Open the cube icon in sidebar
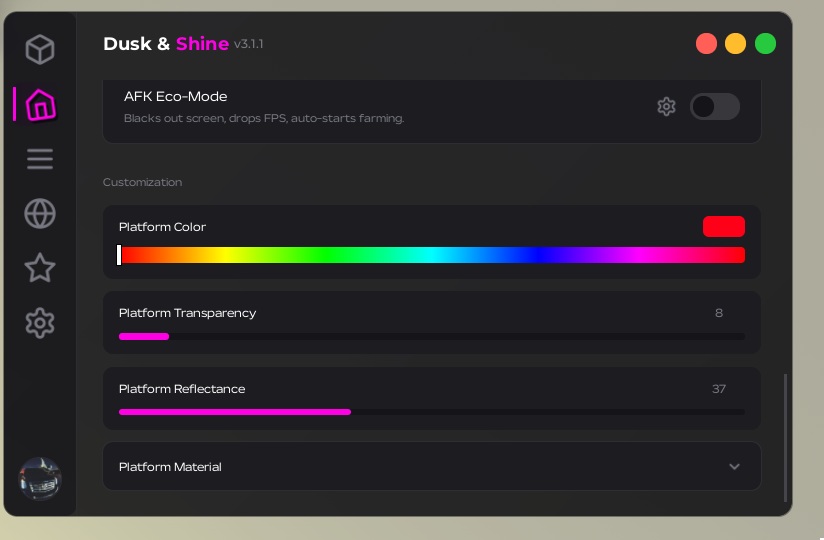The image size is (824, 540). click(x=40, y=49)
